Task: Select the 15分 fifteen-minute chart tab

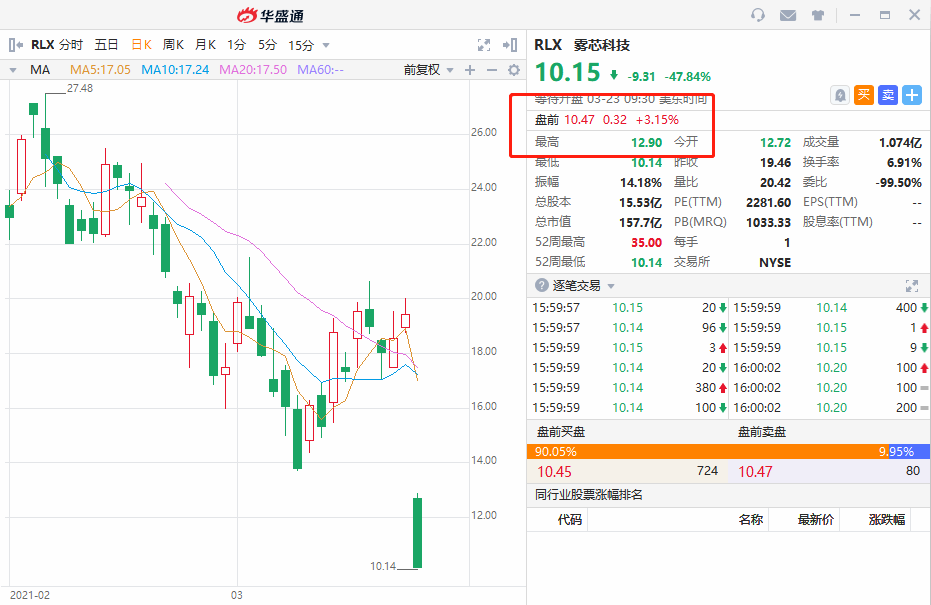Action: [x=301, y=45]
